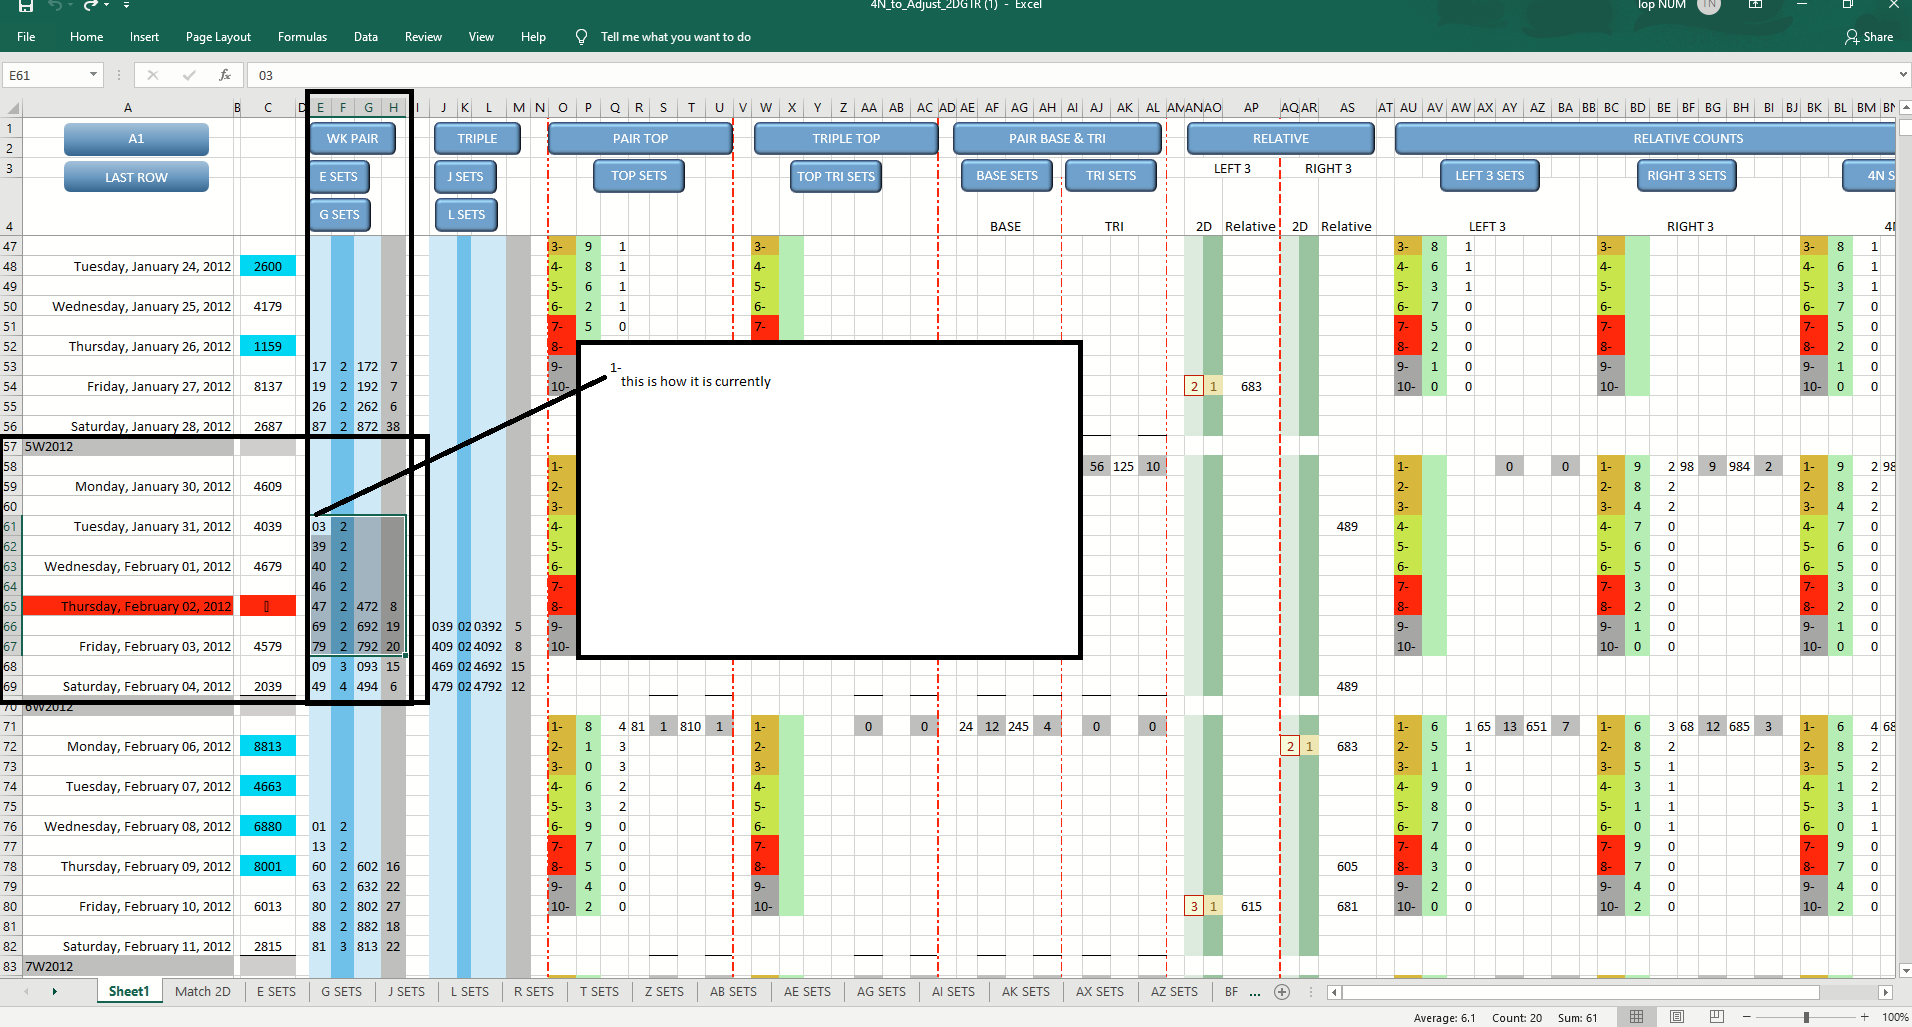Image resolution: width=1912 pixels, height=1027 pixels.
Task: Add a new worksheet with the plus icon
Action: (1283, 991)
